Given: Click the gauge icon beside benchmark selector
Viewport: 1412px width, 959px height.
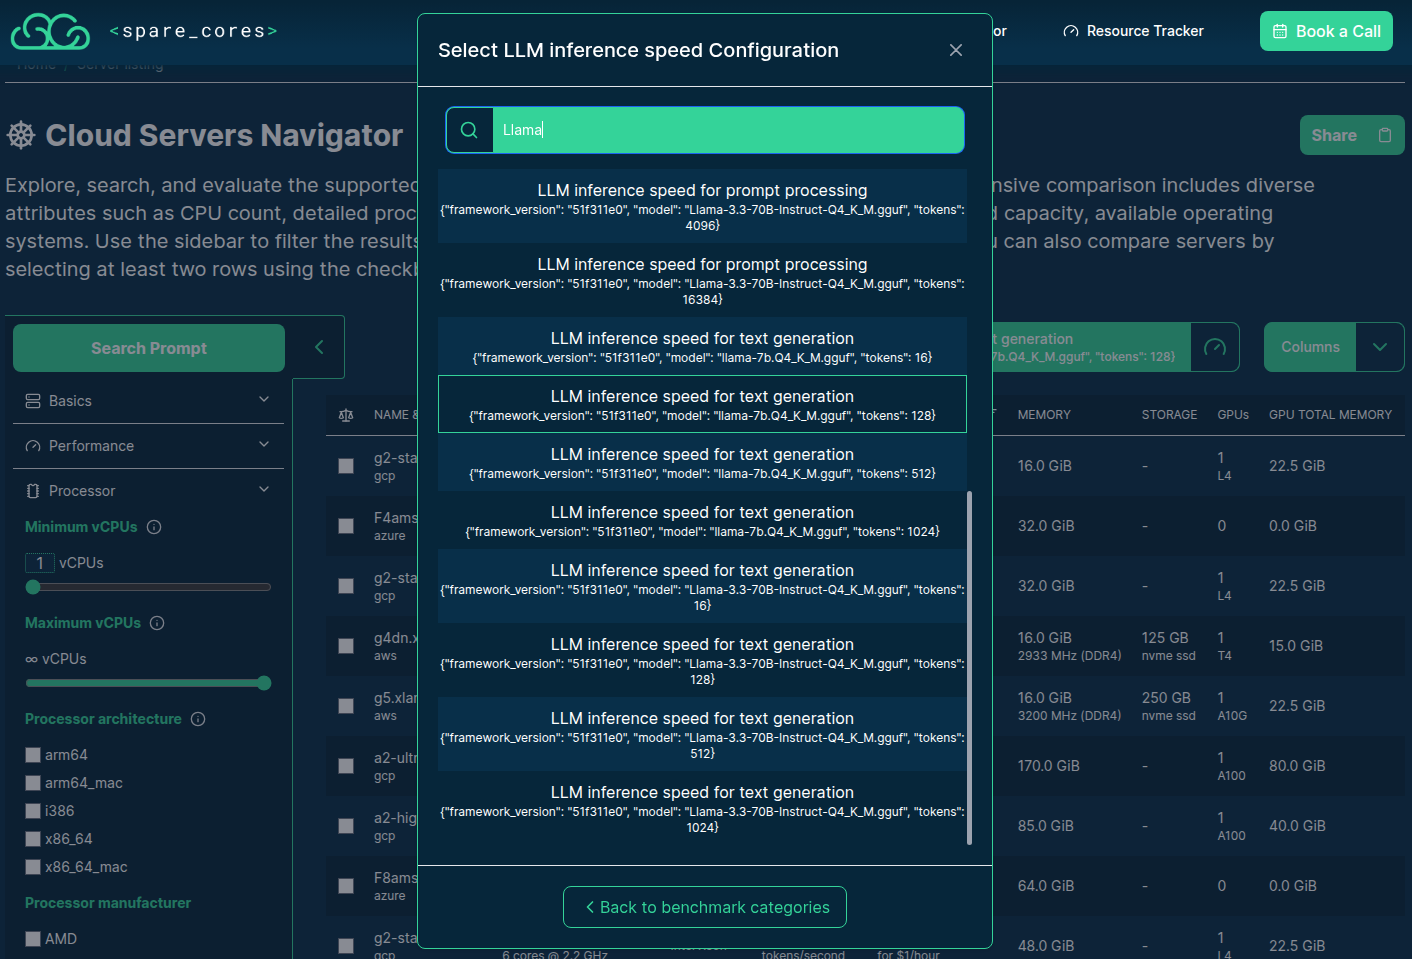Looking at the screenshot, I should [x=1214, y=347].
